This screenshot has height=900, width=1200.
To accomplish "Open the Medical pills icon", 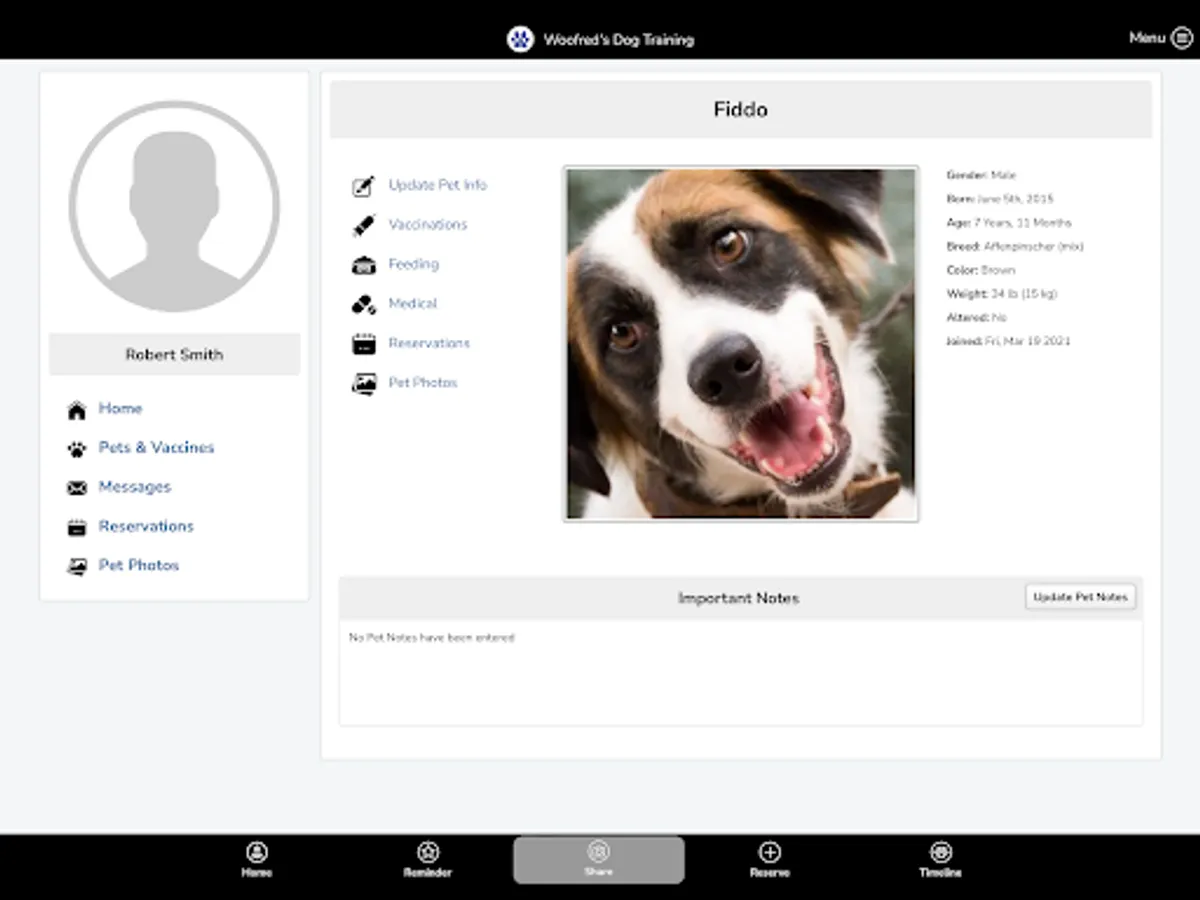I will click(362, 303).
